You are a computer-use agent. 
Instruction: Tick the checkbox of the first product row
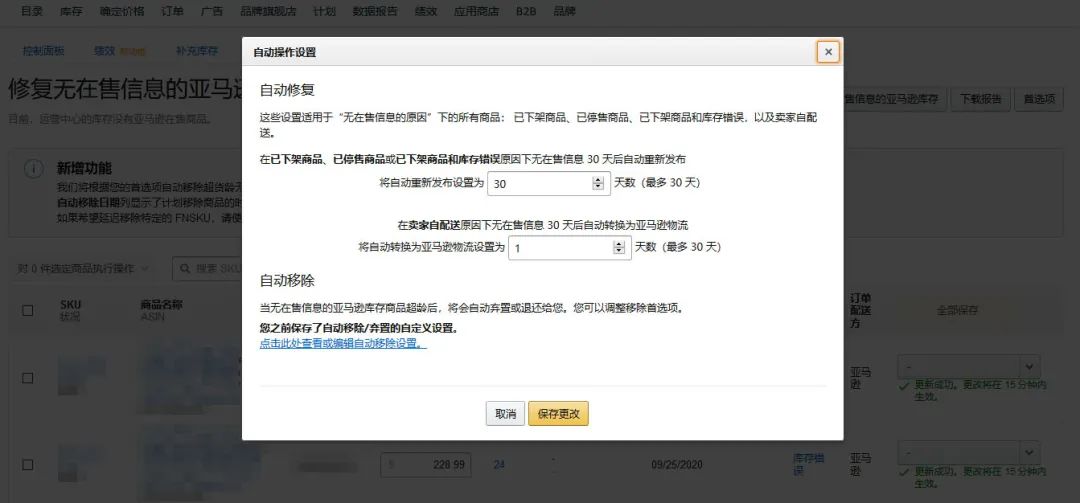click(28, 378)
